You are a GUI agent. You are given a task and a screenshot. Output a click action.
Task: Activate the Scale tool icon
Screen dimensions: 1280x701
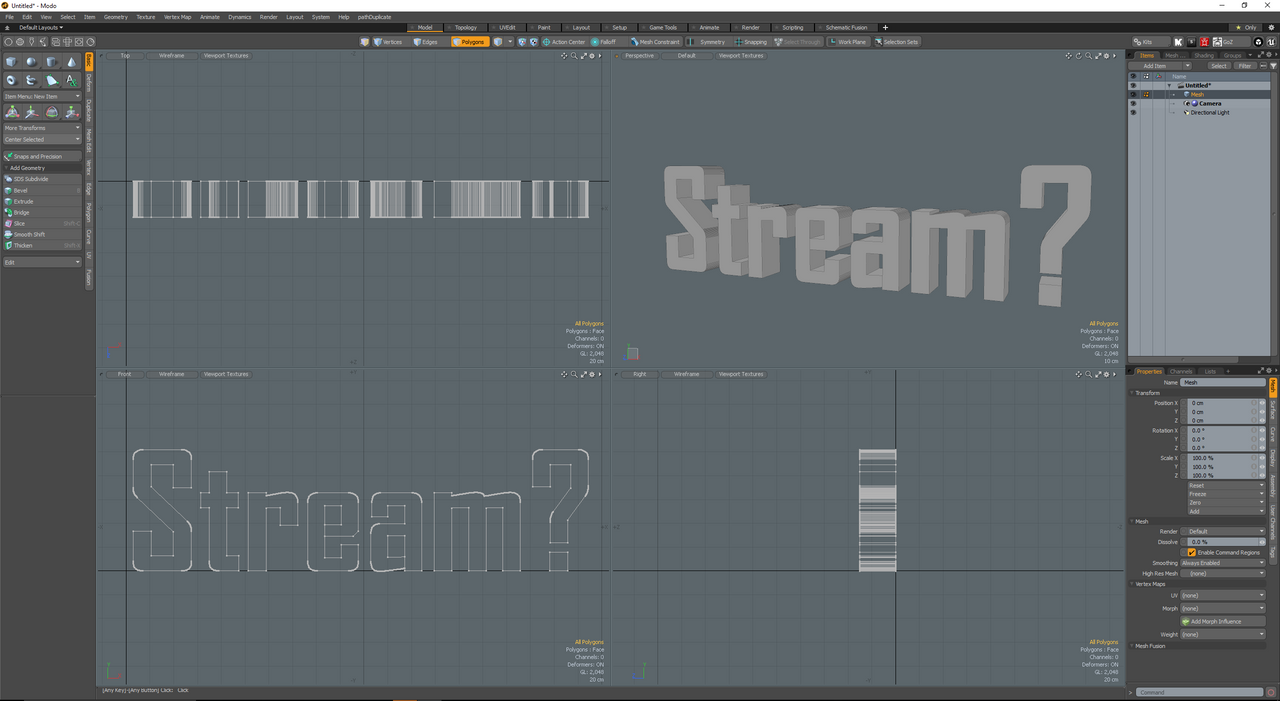click(x=71, y=112)
